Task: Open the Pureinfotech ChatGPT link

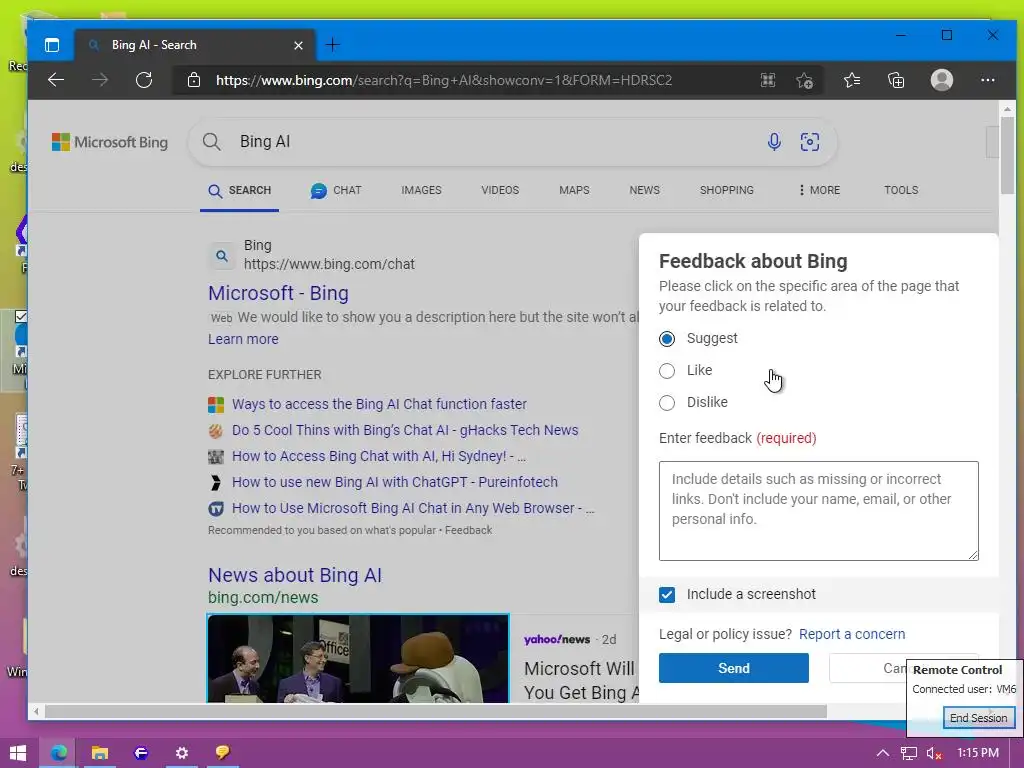Action: pos(394,482)
